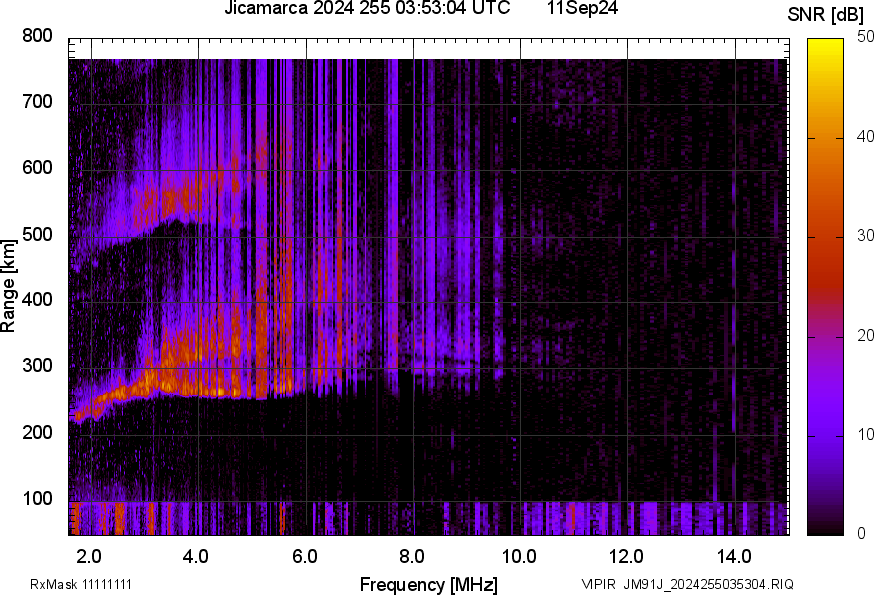Click the "VIPIR" instrument label

click(x=598, y=584)
